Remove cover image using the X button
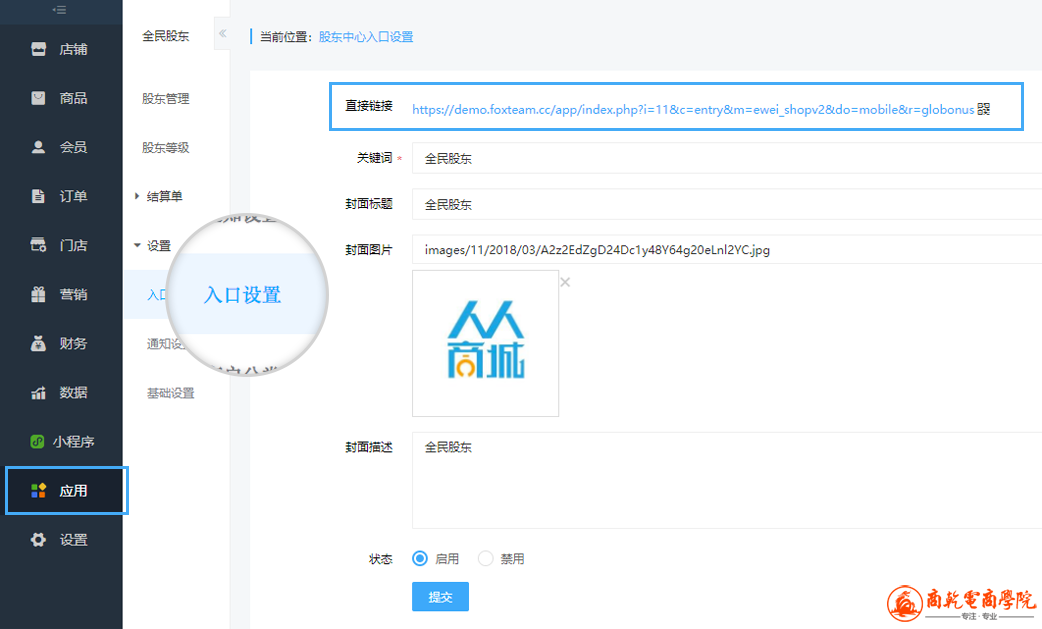This screenshot has width=1042, height=629. (x=565, y=282)
